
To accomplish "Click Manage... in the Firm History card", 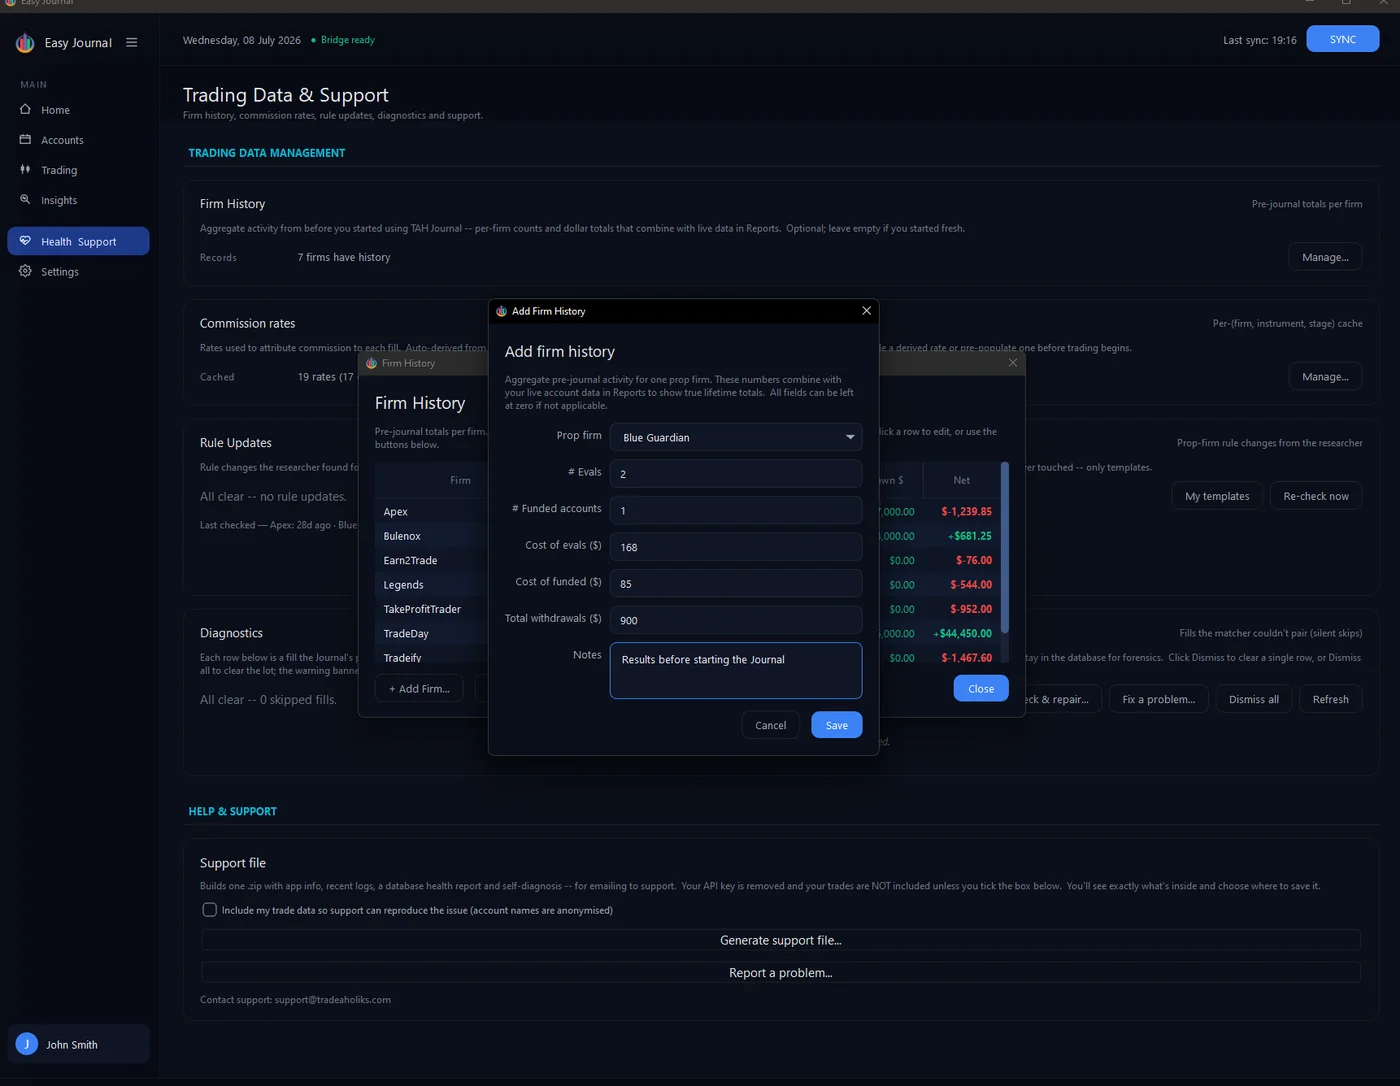I will 1325,257.
